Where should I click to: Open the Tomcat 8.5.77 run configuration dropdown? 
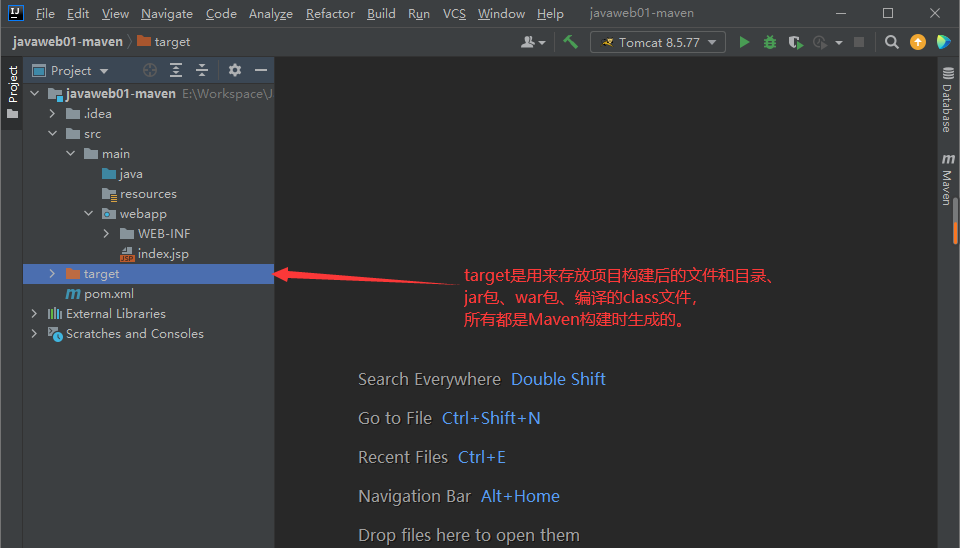tap(658, 42)
